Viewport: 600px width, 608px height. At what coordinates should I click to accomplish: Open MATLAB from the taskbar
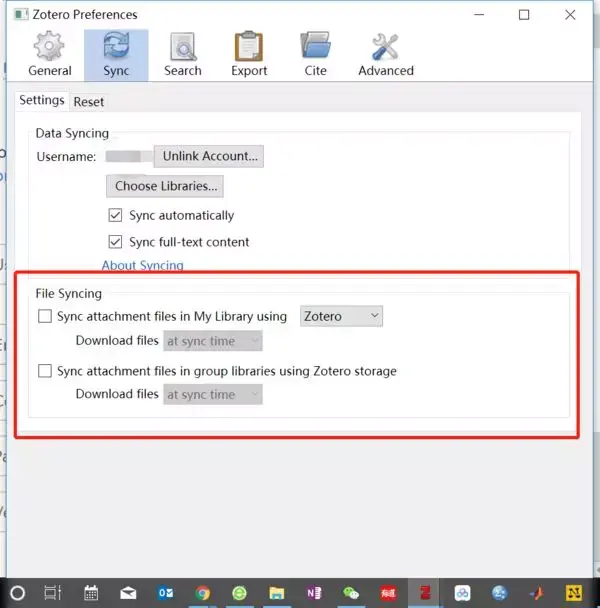point(536,593)
